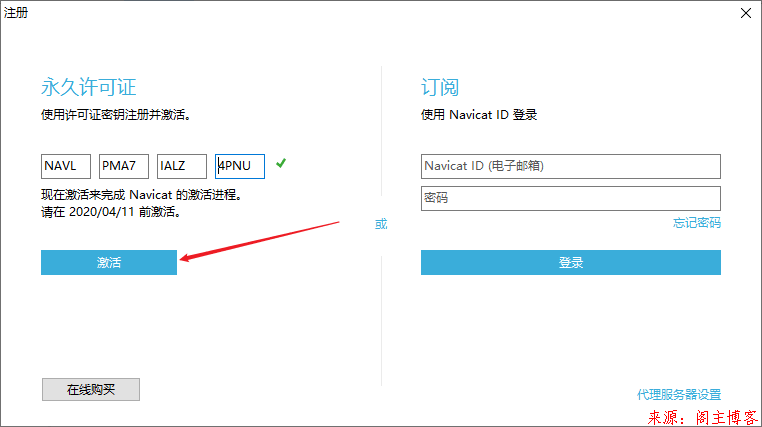Open the 忘记密码 forgot password link

click(696, 223)
